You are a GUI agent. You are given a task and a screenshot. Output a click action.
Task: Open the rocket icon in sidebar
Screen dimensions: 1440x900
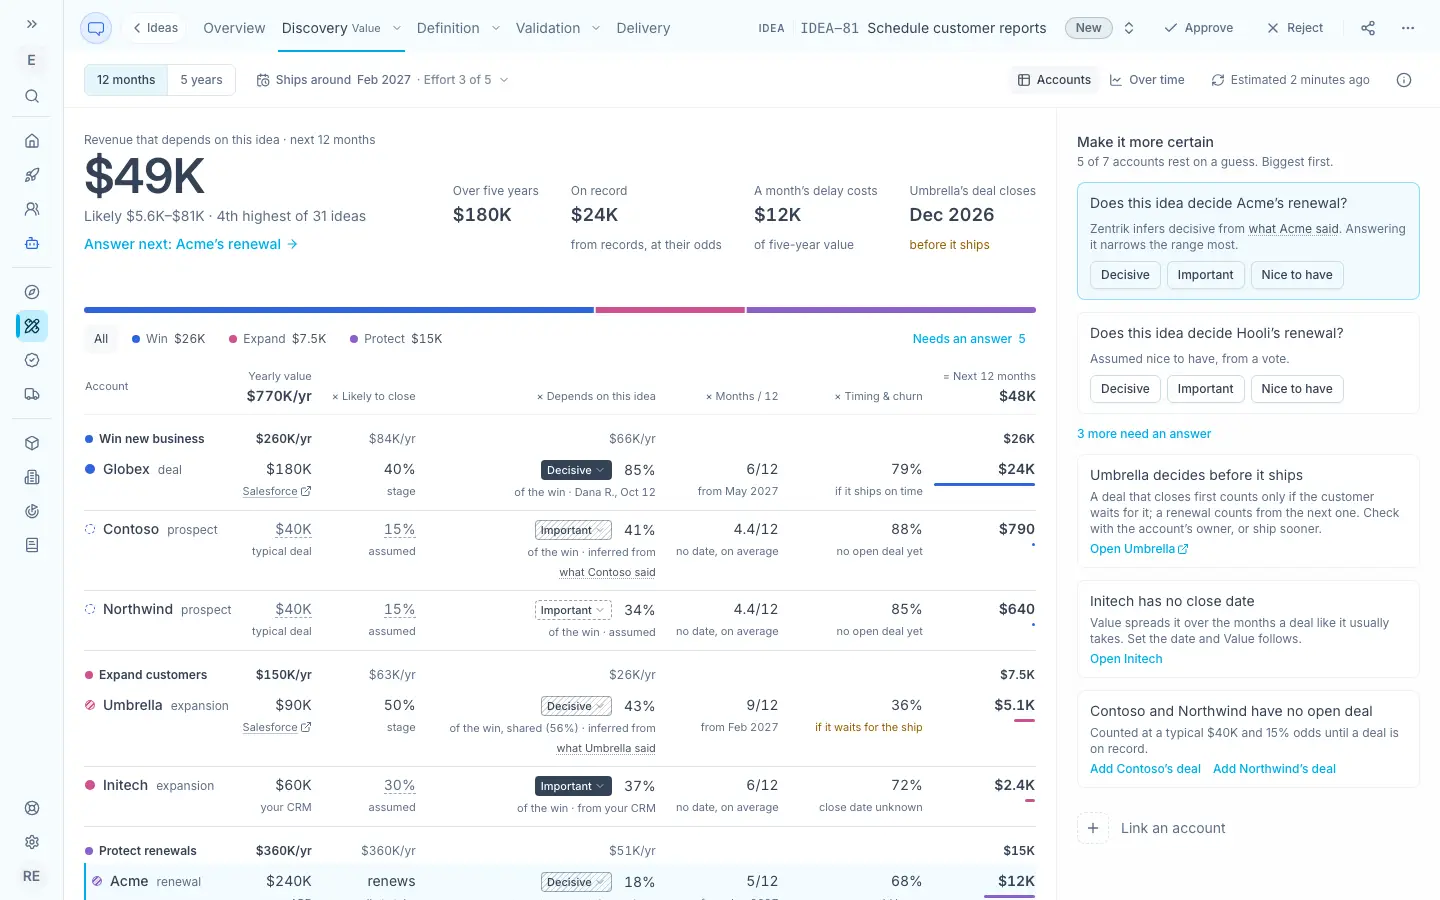[32, 175]
